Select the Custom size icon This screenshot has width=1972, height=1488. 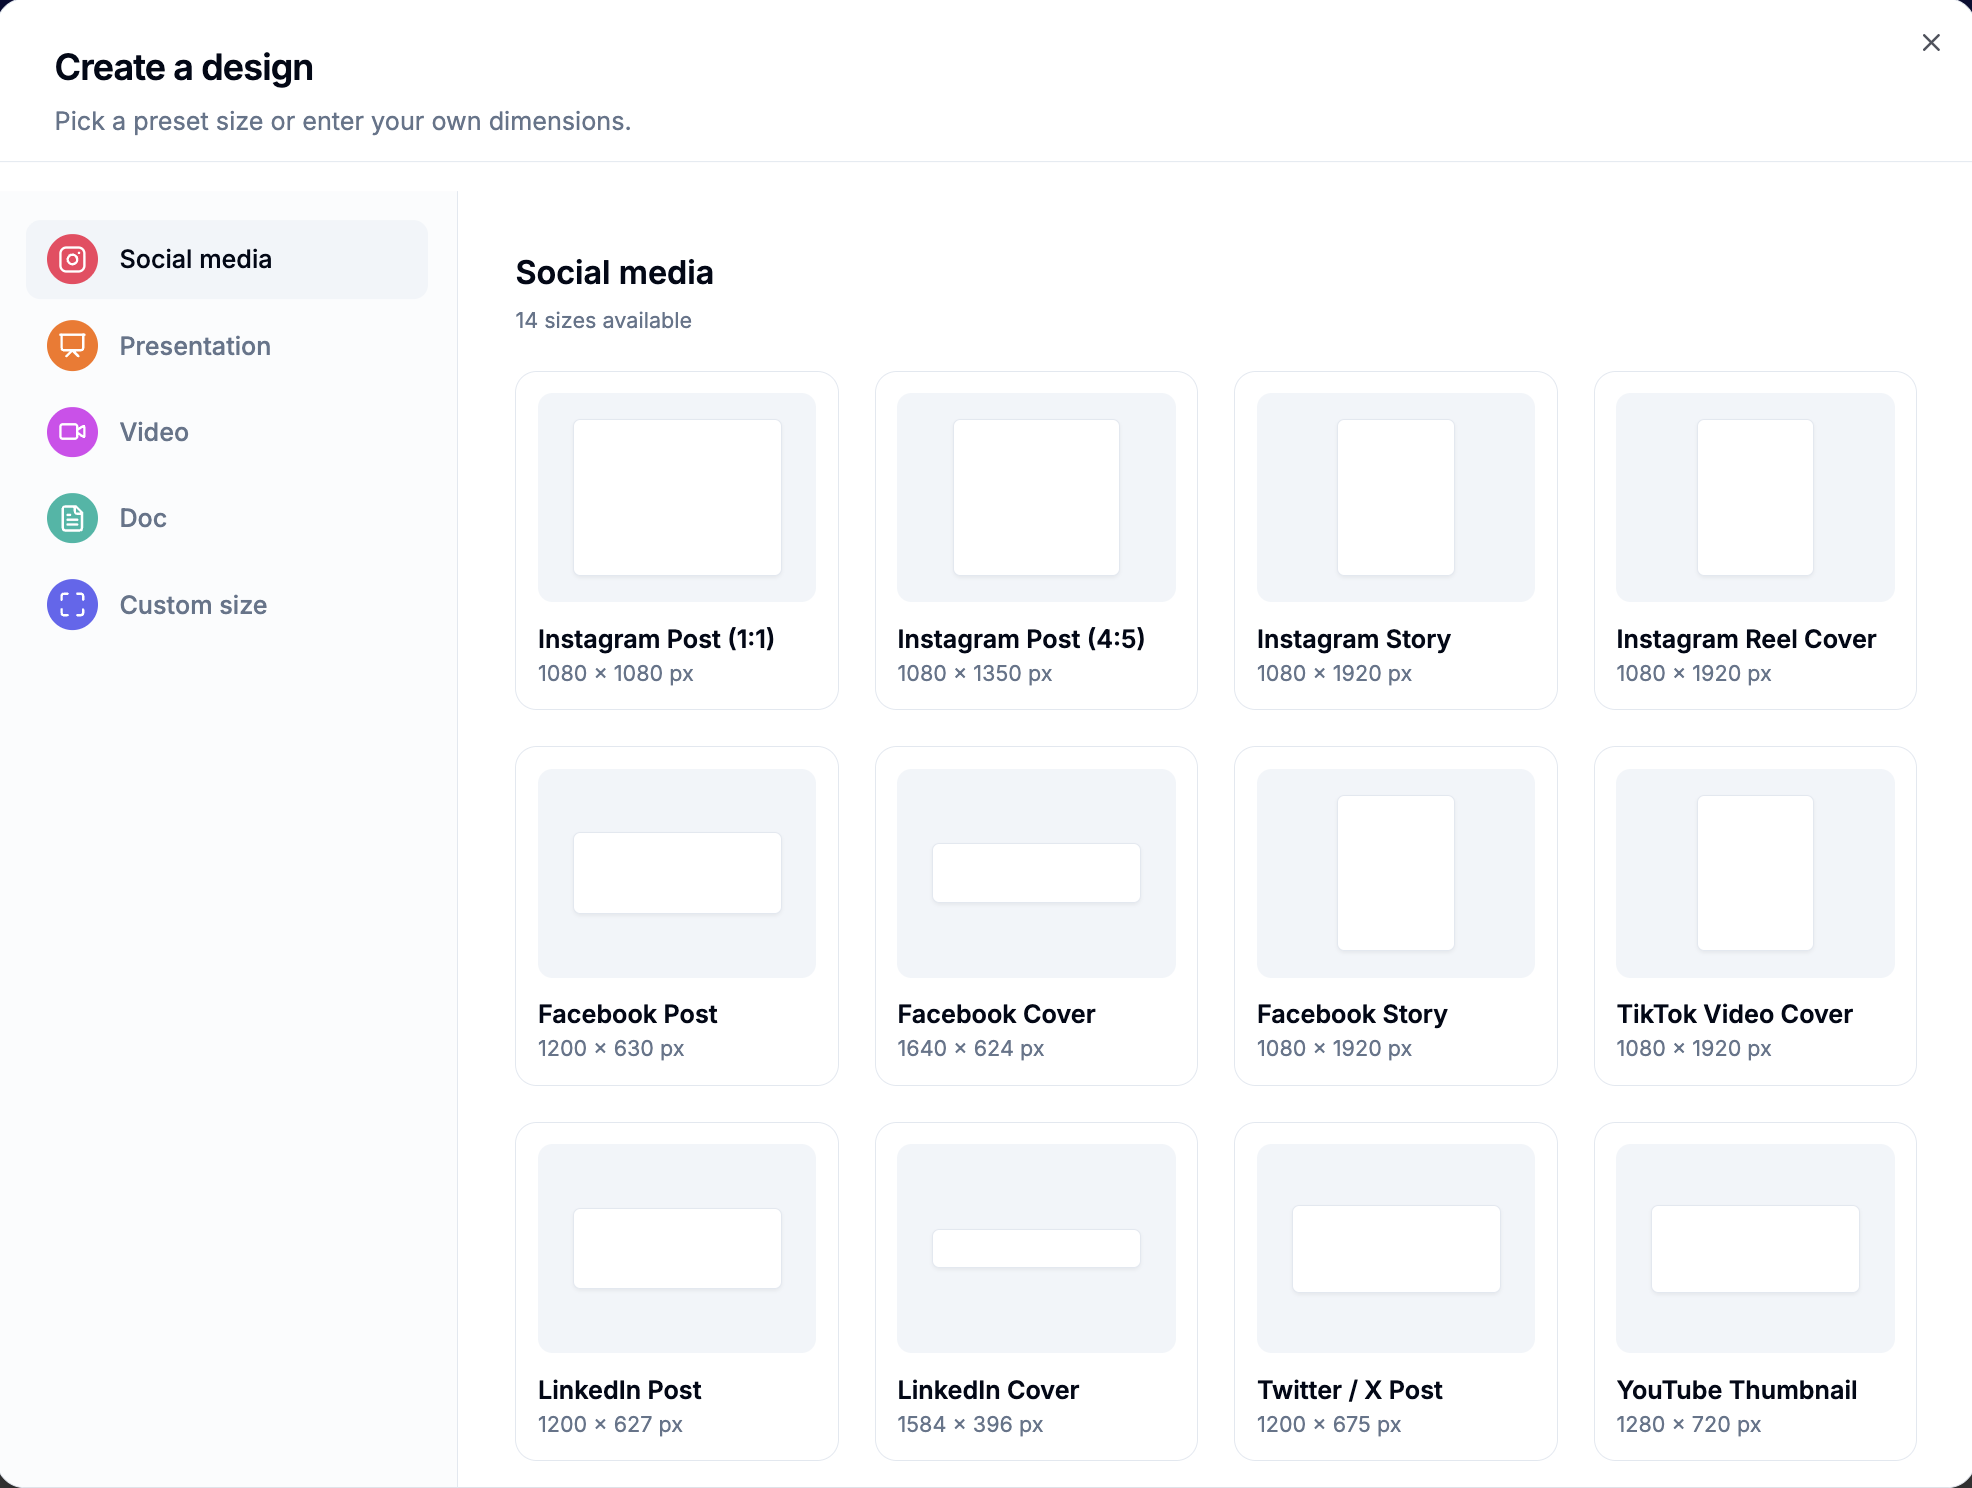pyautogui.click(x=71, y=604)
